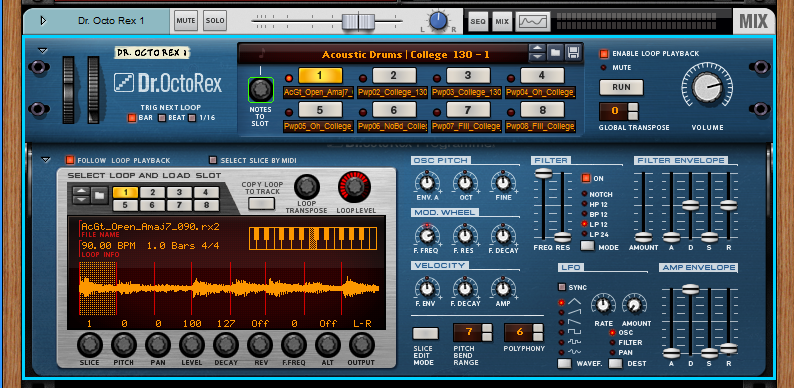Click the slice Output knob
Screen dimensions: 794x388
(362, 345)
